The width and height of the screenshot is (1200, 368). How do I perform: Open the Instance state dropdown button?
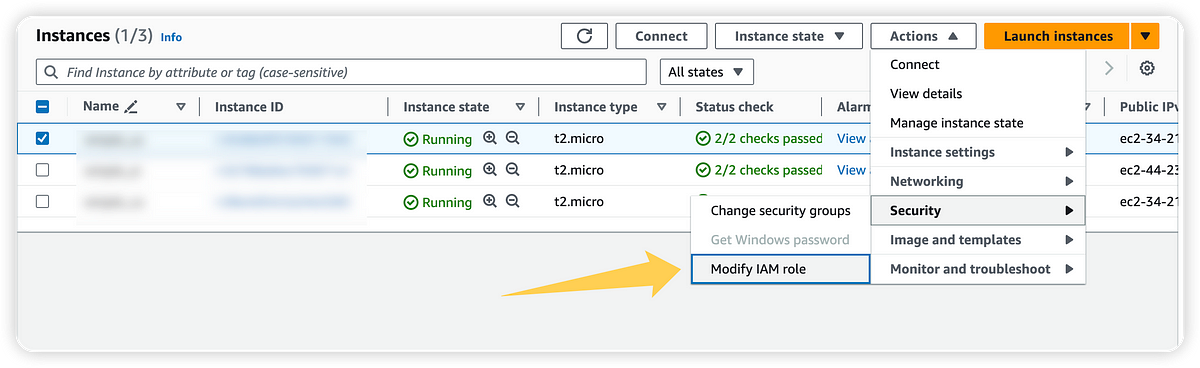(788, 36)
